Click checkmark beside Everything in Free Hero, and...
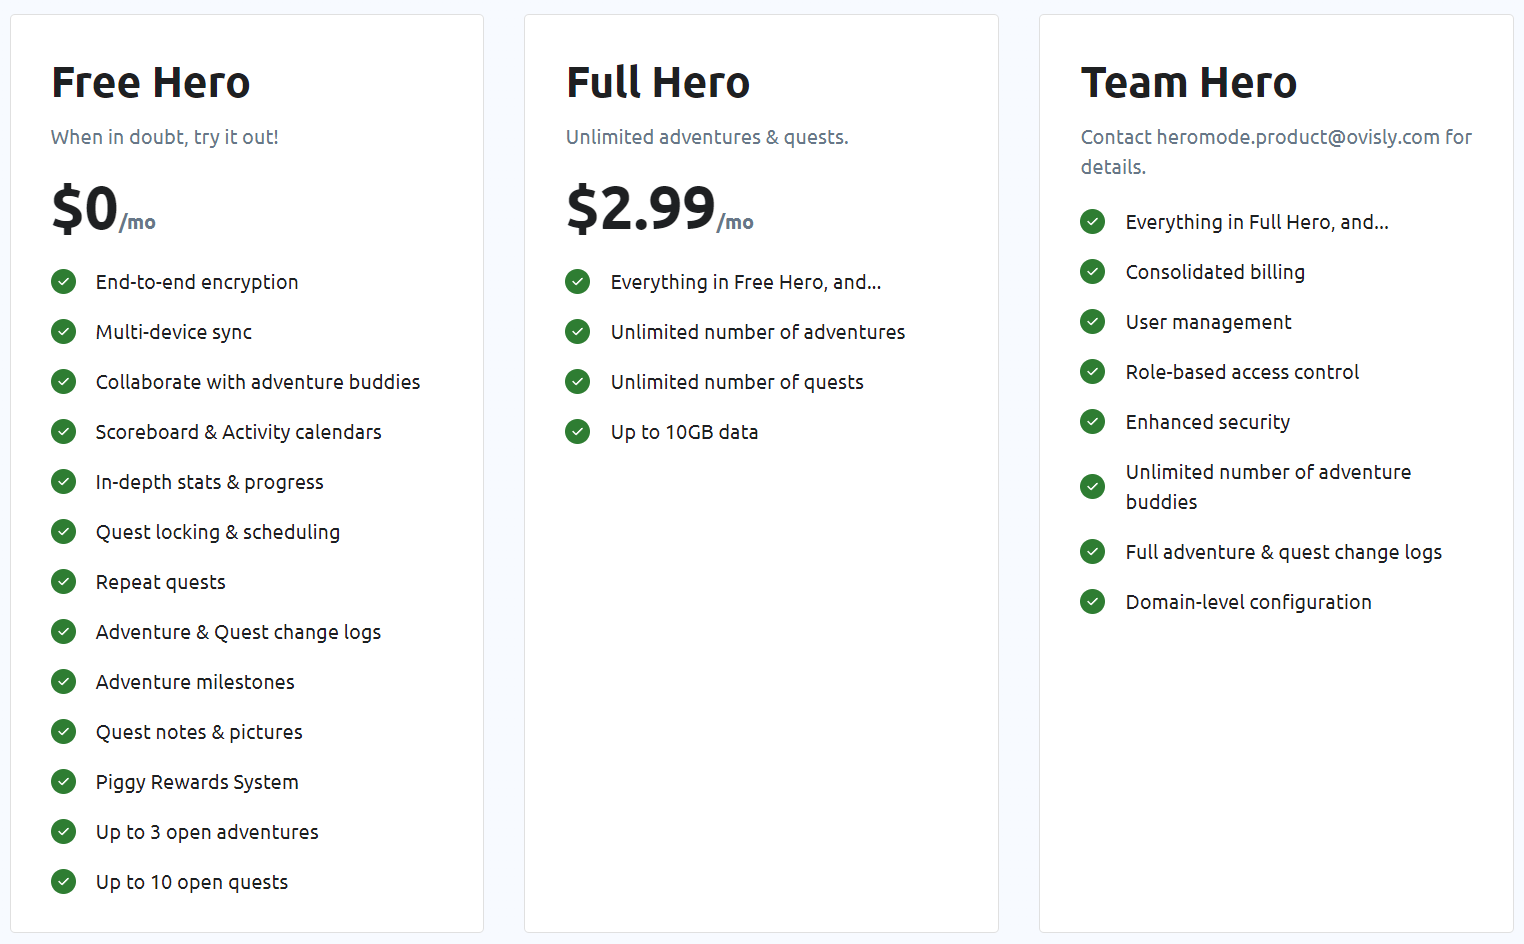This screenshot has height=944, width=1524. [x=578, y=282]
